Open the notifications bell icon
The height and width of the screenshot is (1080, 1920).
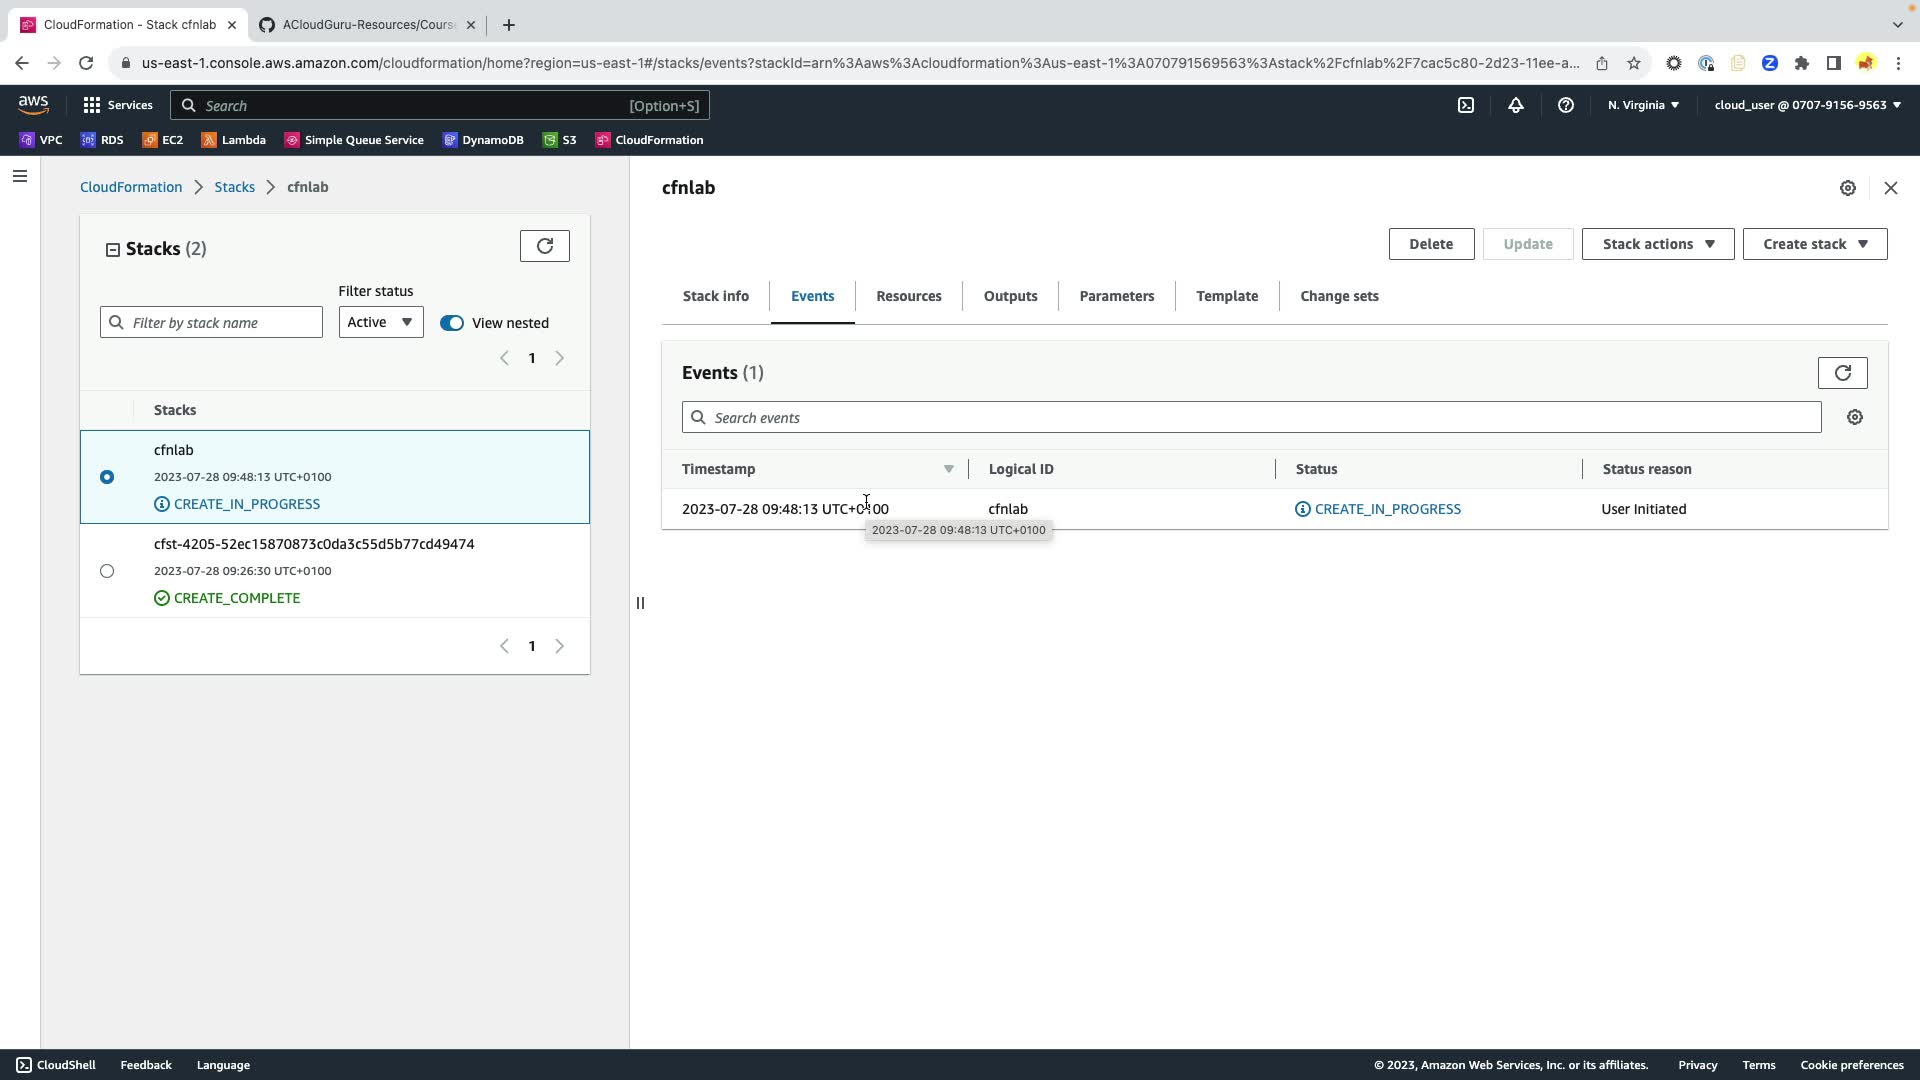click(1515, 105)
